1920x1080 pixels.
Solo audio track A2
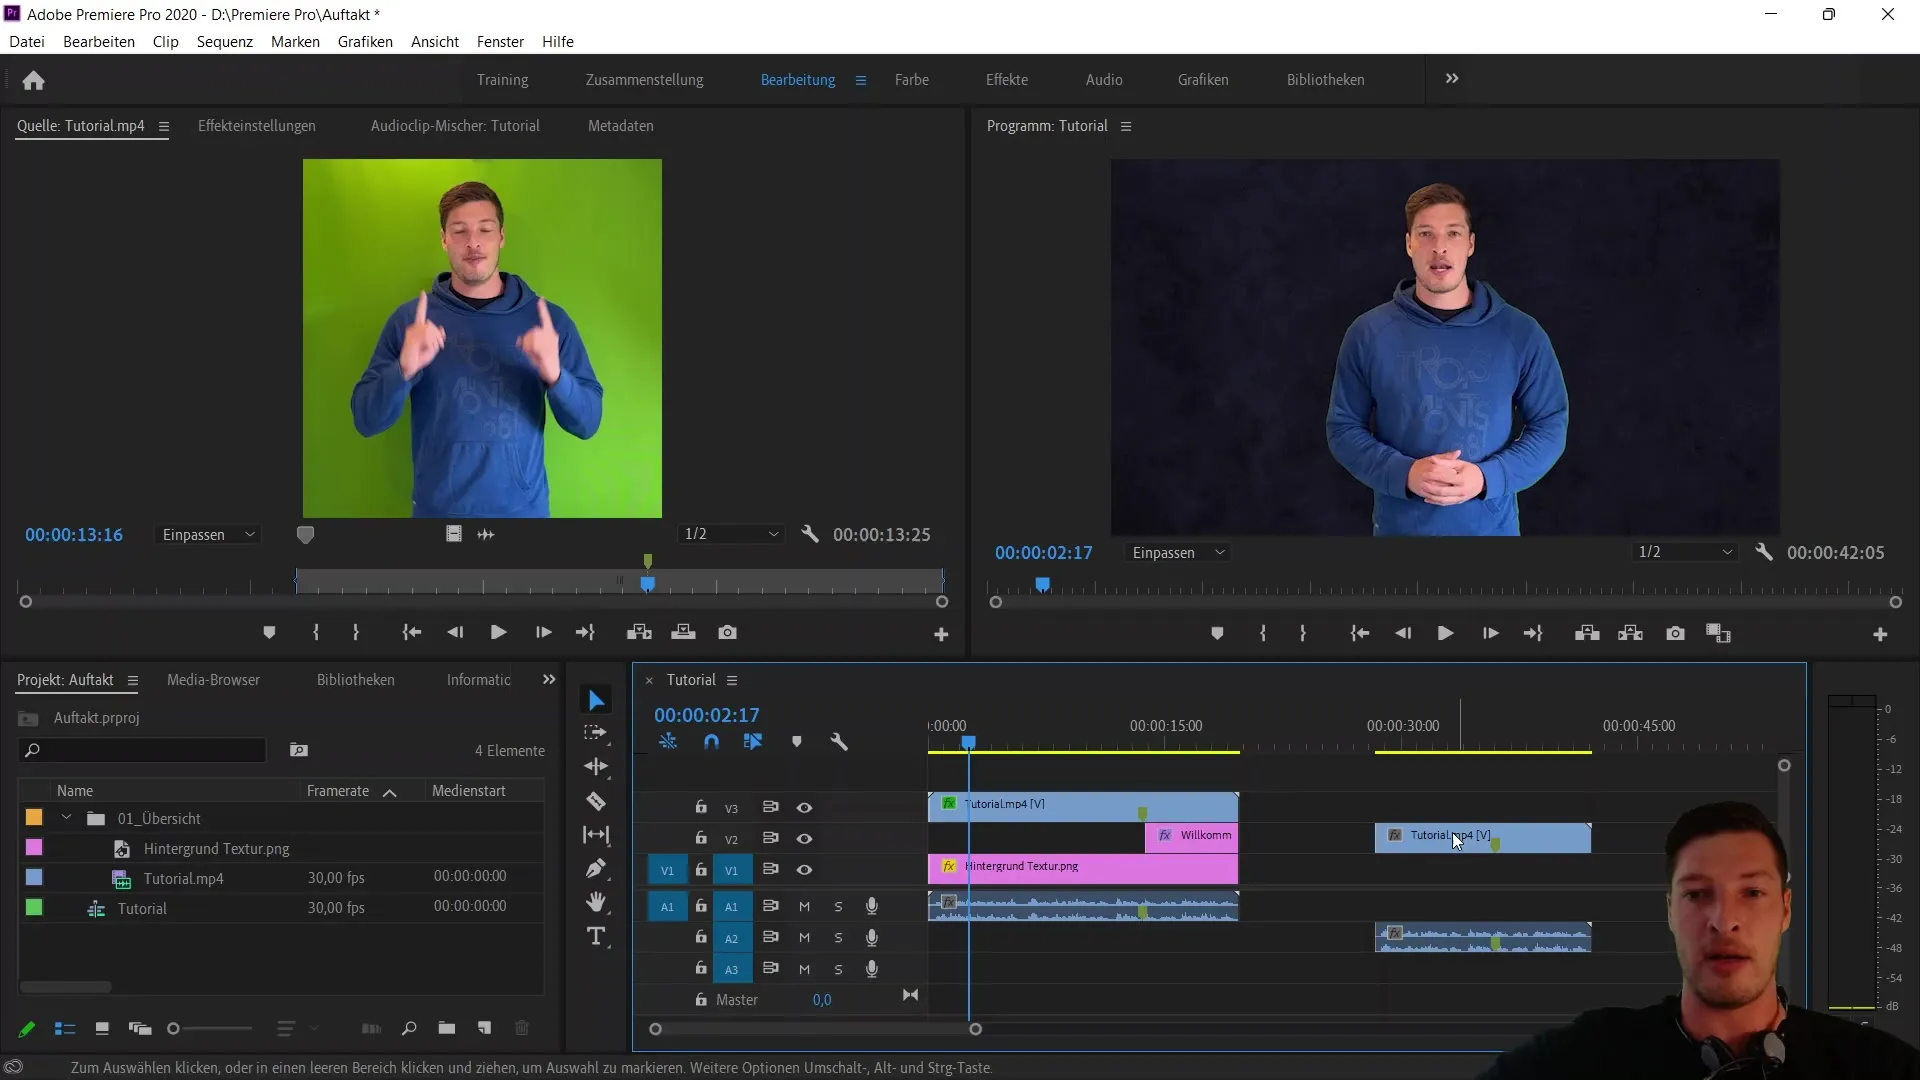[838, 937]
